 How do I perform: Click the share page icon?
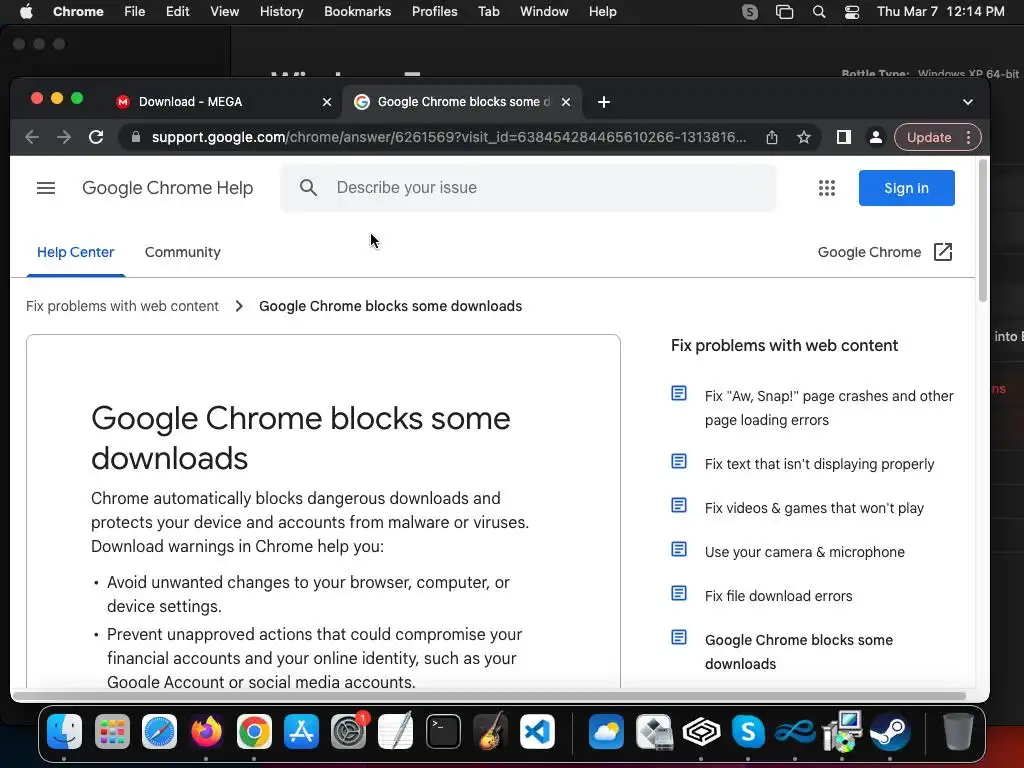point(772,137)
